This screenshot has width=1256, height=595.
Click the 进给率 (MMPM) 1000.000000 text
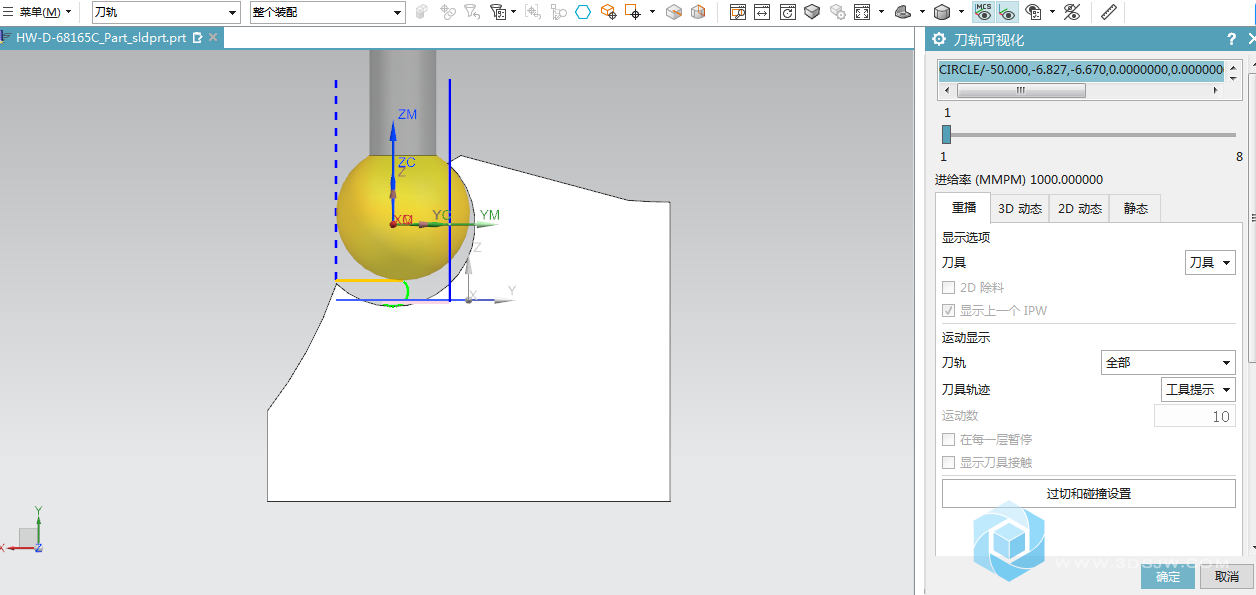point(1019,180)
